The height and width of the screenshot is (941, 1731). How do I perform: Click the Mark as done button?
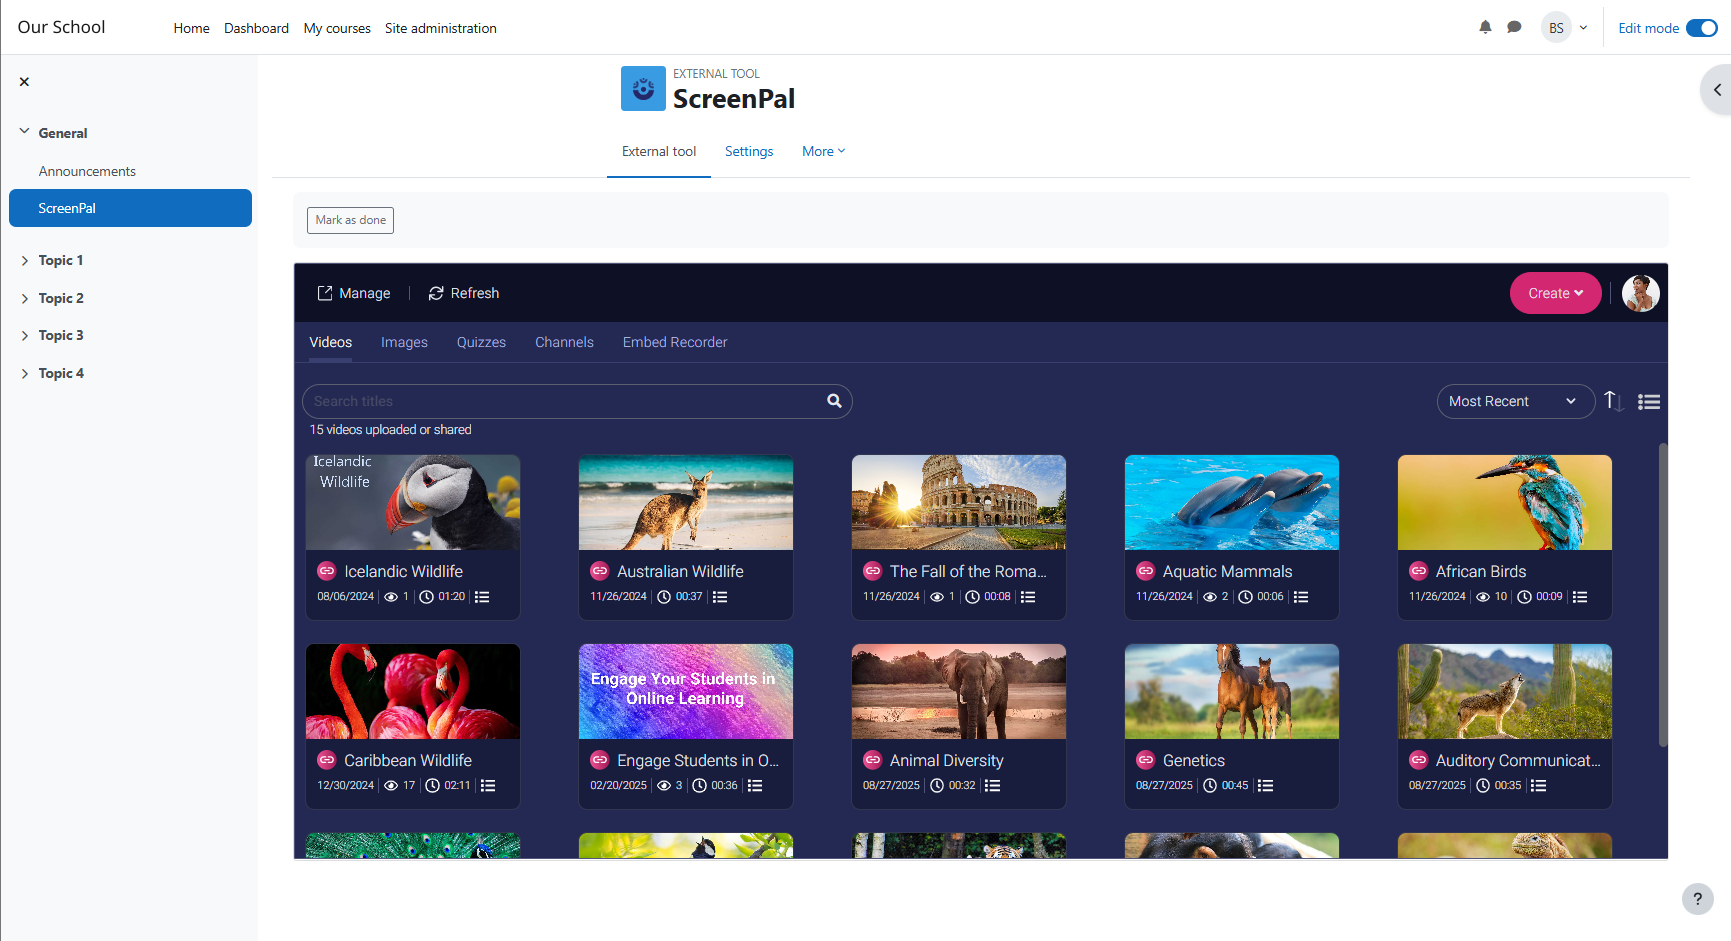pyautogui.click(x=350, y=220)
